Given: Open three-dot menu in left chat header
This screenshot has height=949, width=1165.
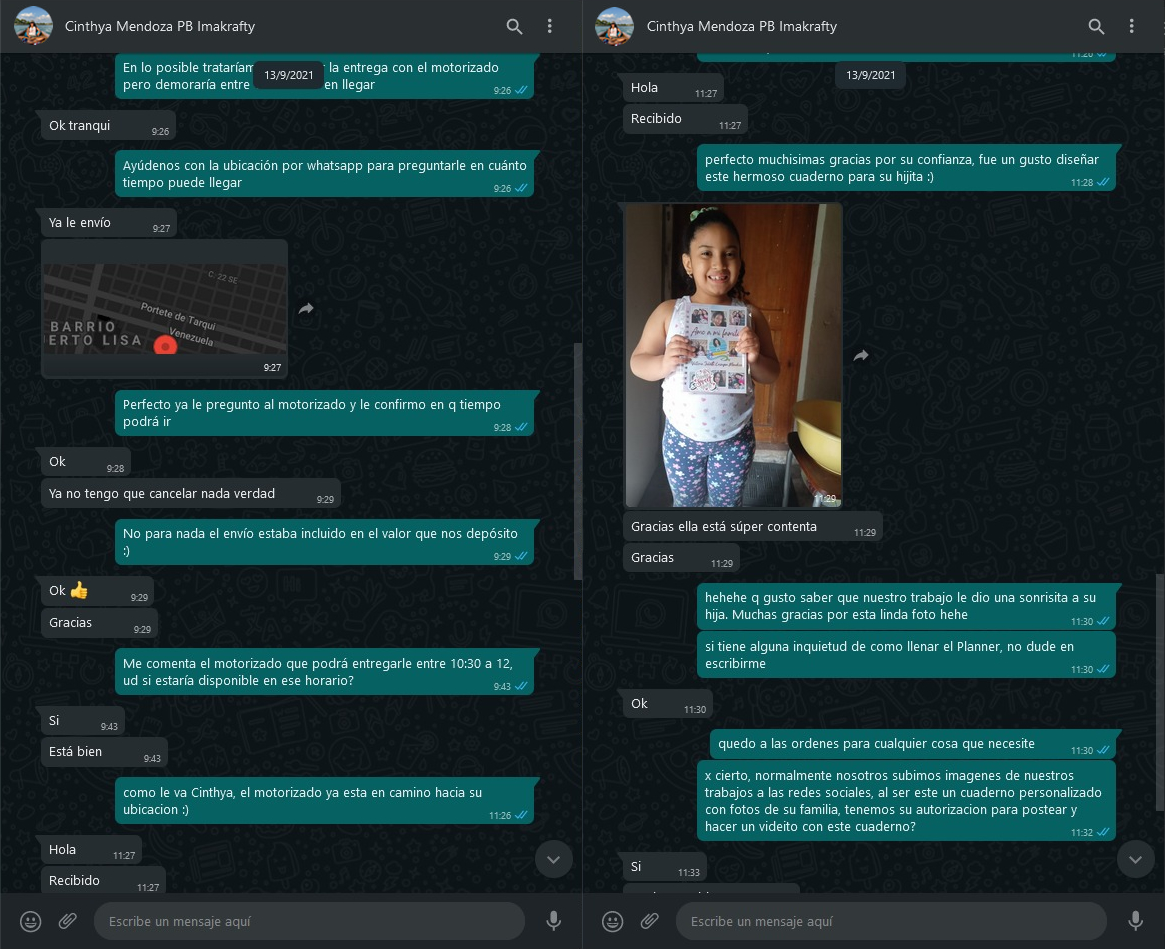Looking at the screenshot, I should [550, 27].
